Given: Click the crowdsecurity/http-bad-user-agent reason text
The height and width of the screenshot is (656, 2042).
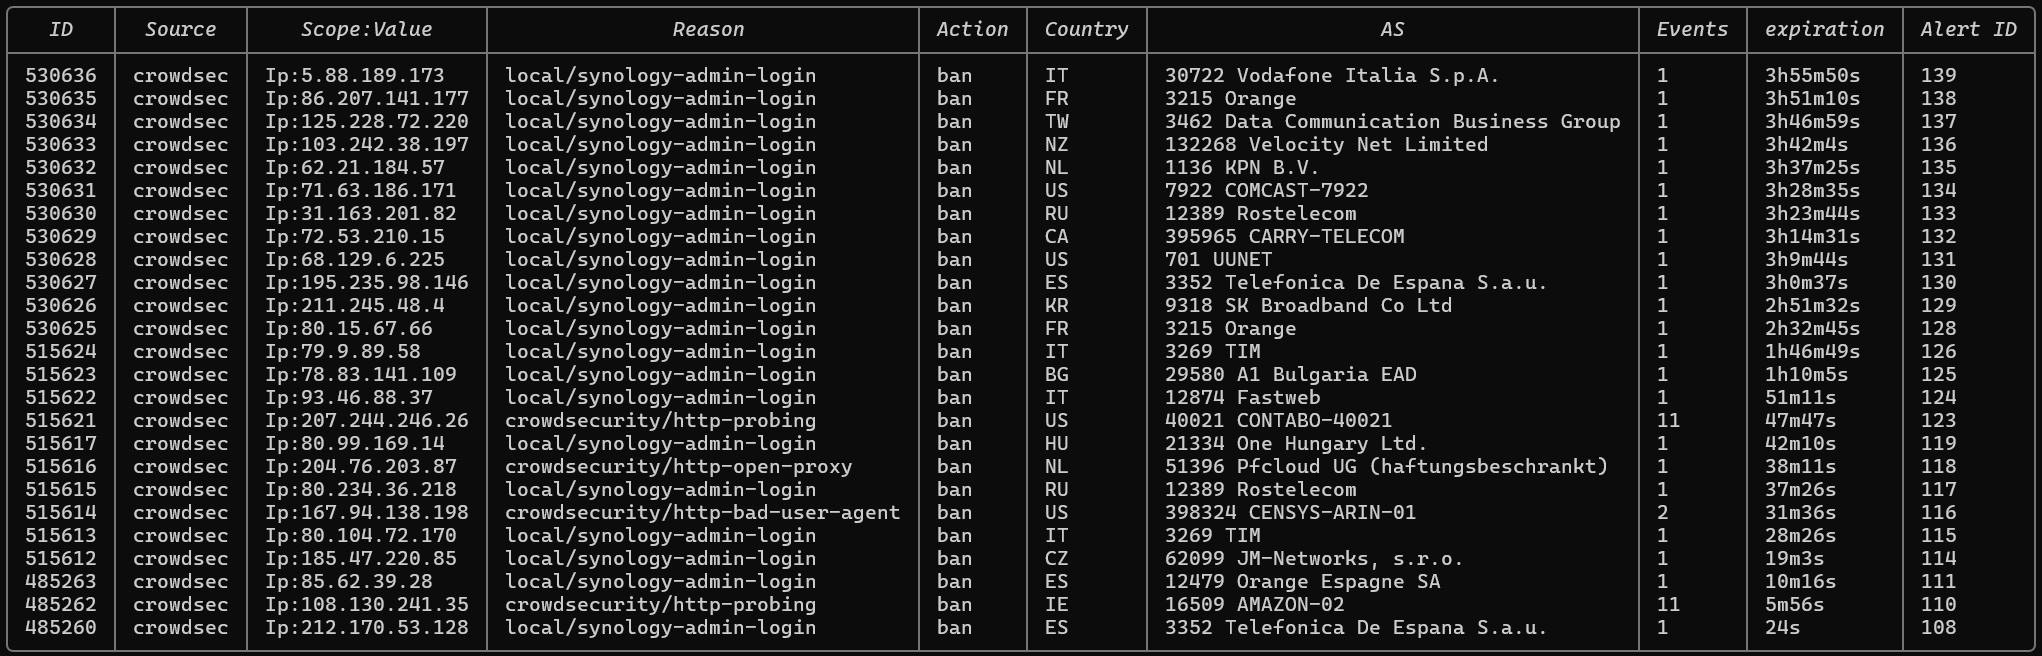Looking at the screenshot, I should tap(702, 513).
